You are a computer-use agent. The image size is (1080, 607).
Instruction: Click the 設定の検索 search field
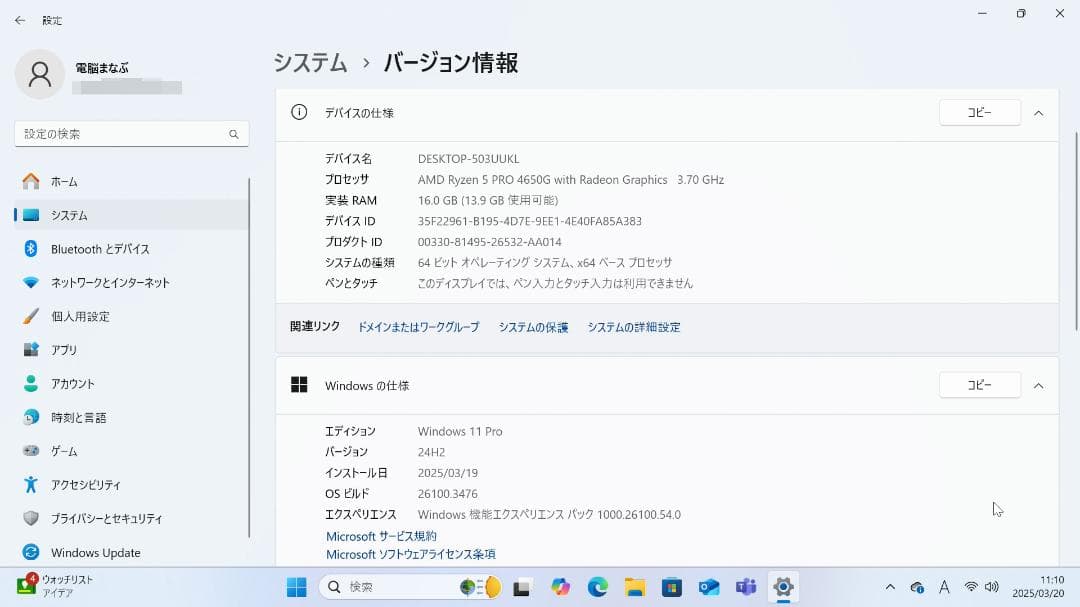130,133
